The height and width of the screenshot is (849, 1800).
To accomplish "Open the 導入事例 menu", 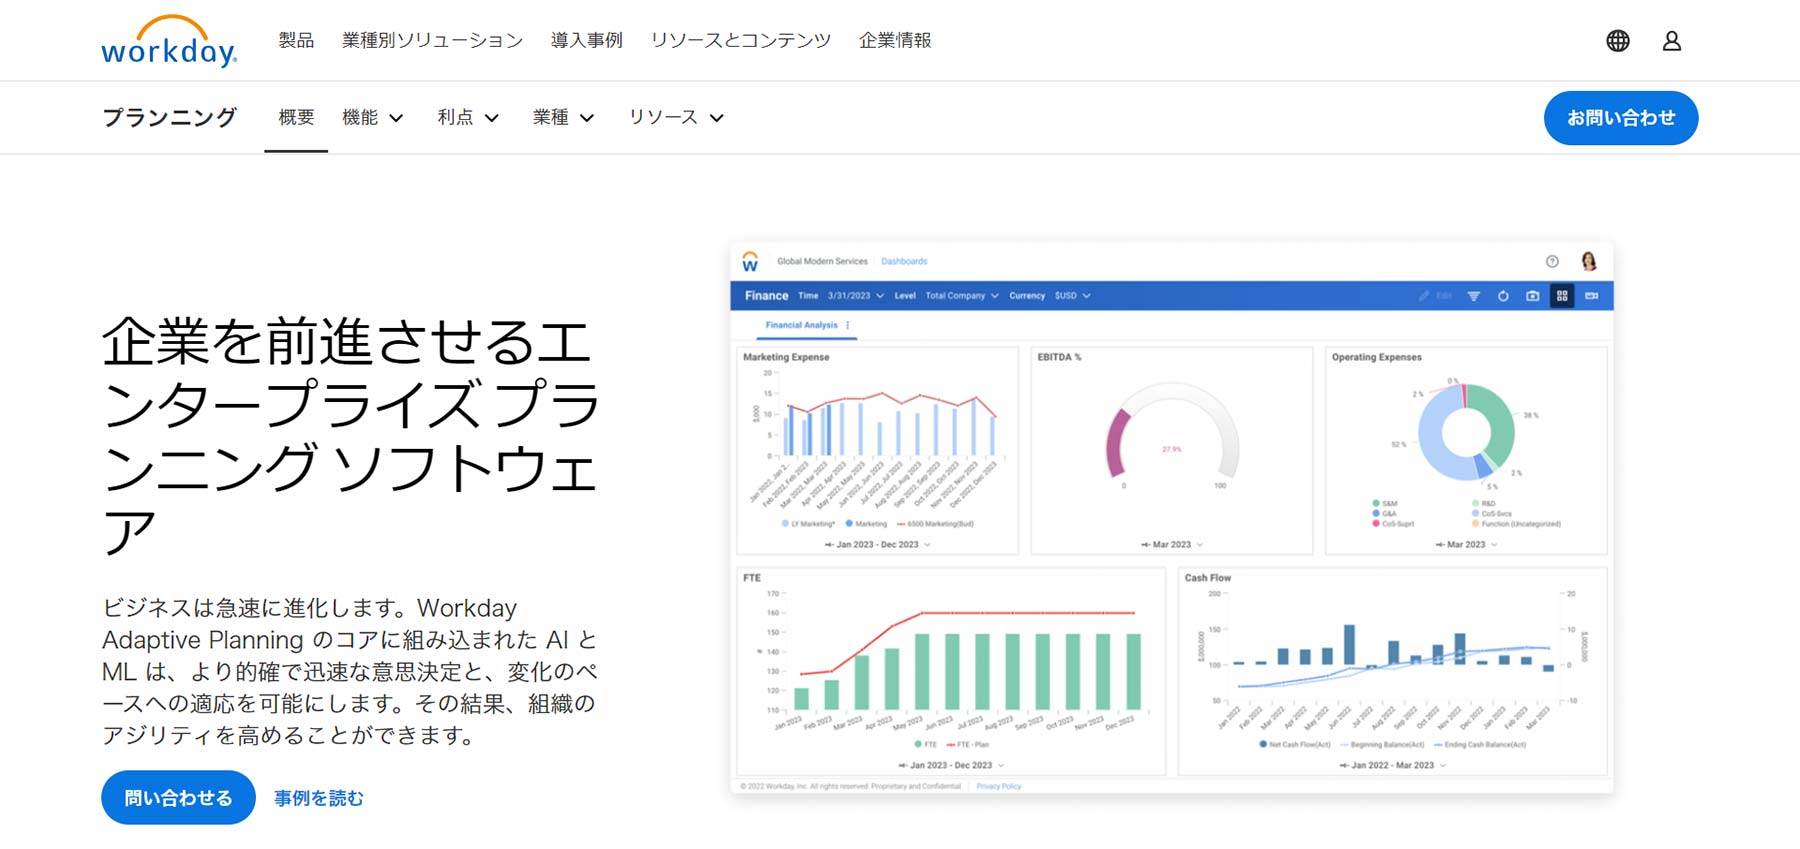I will (587, 41).
